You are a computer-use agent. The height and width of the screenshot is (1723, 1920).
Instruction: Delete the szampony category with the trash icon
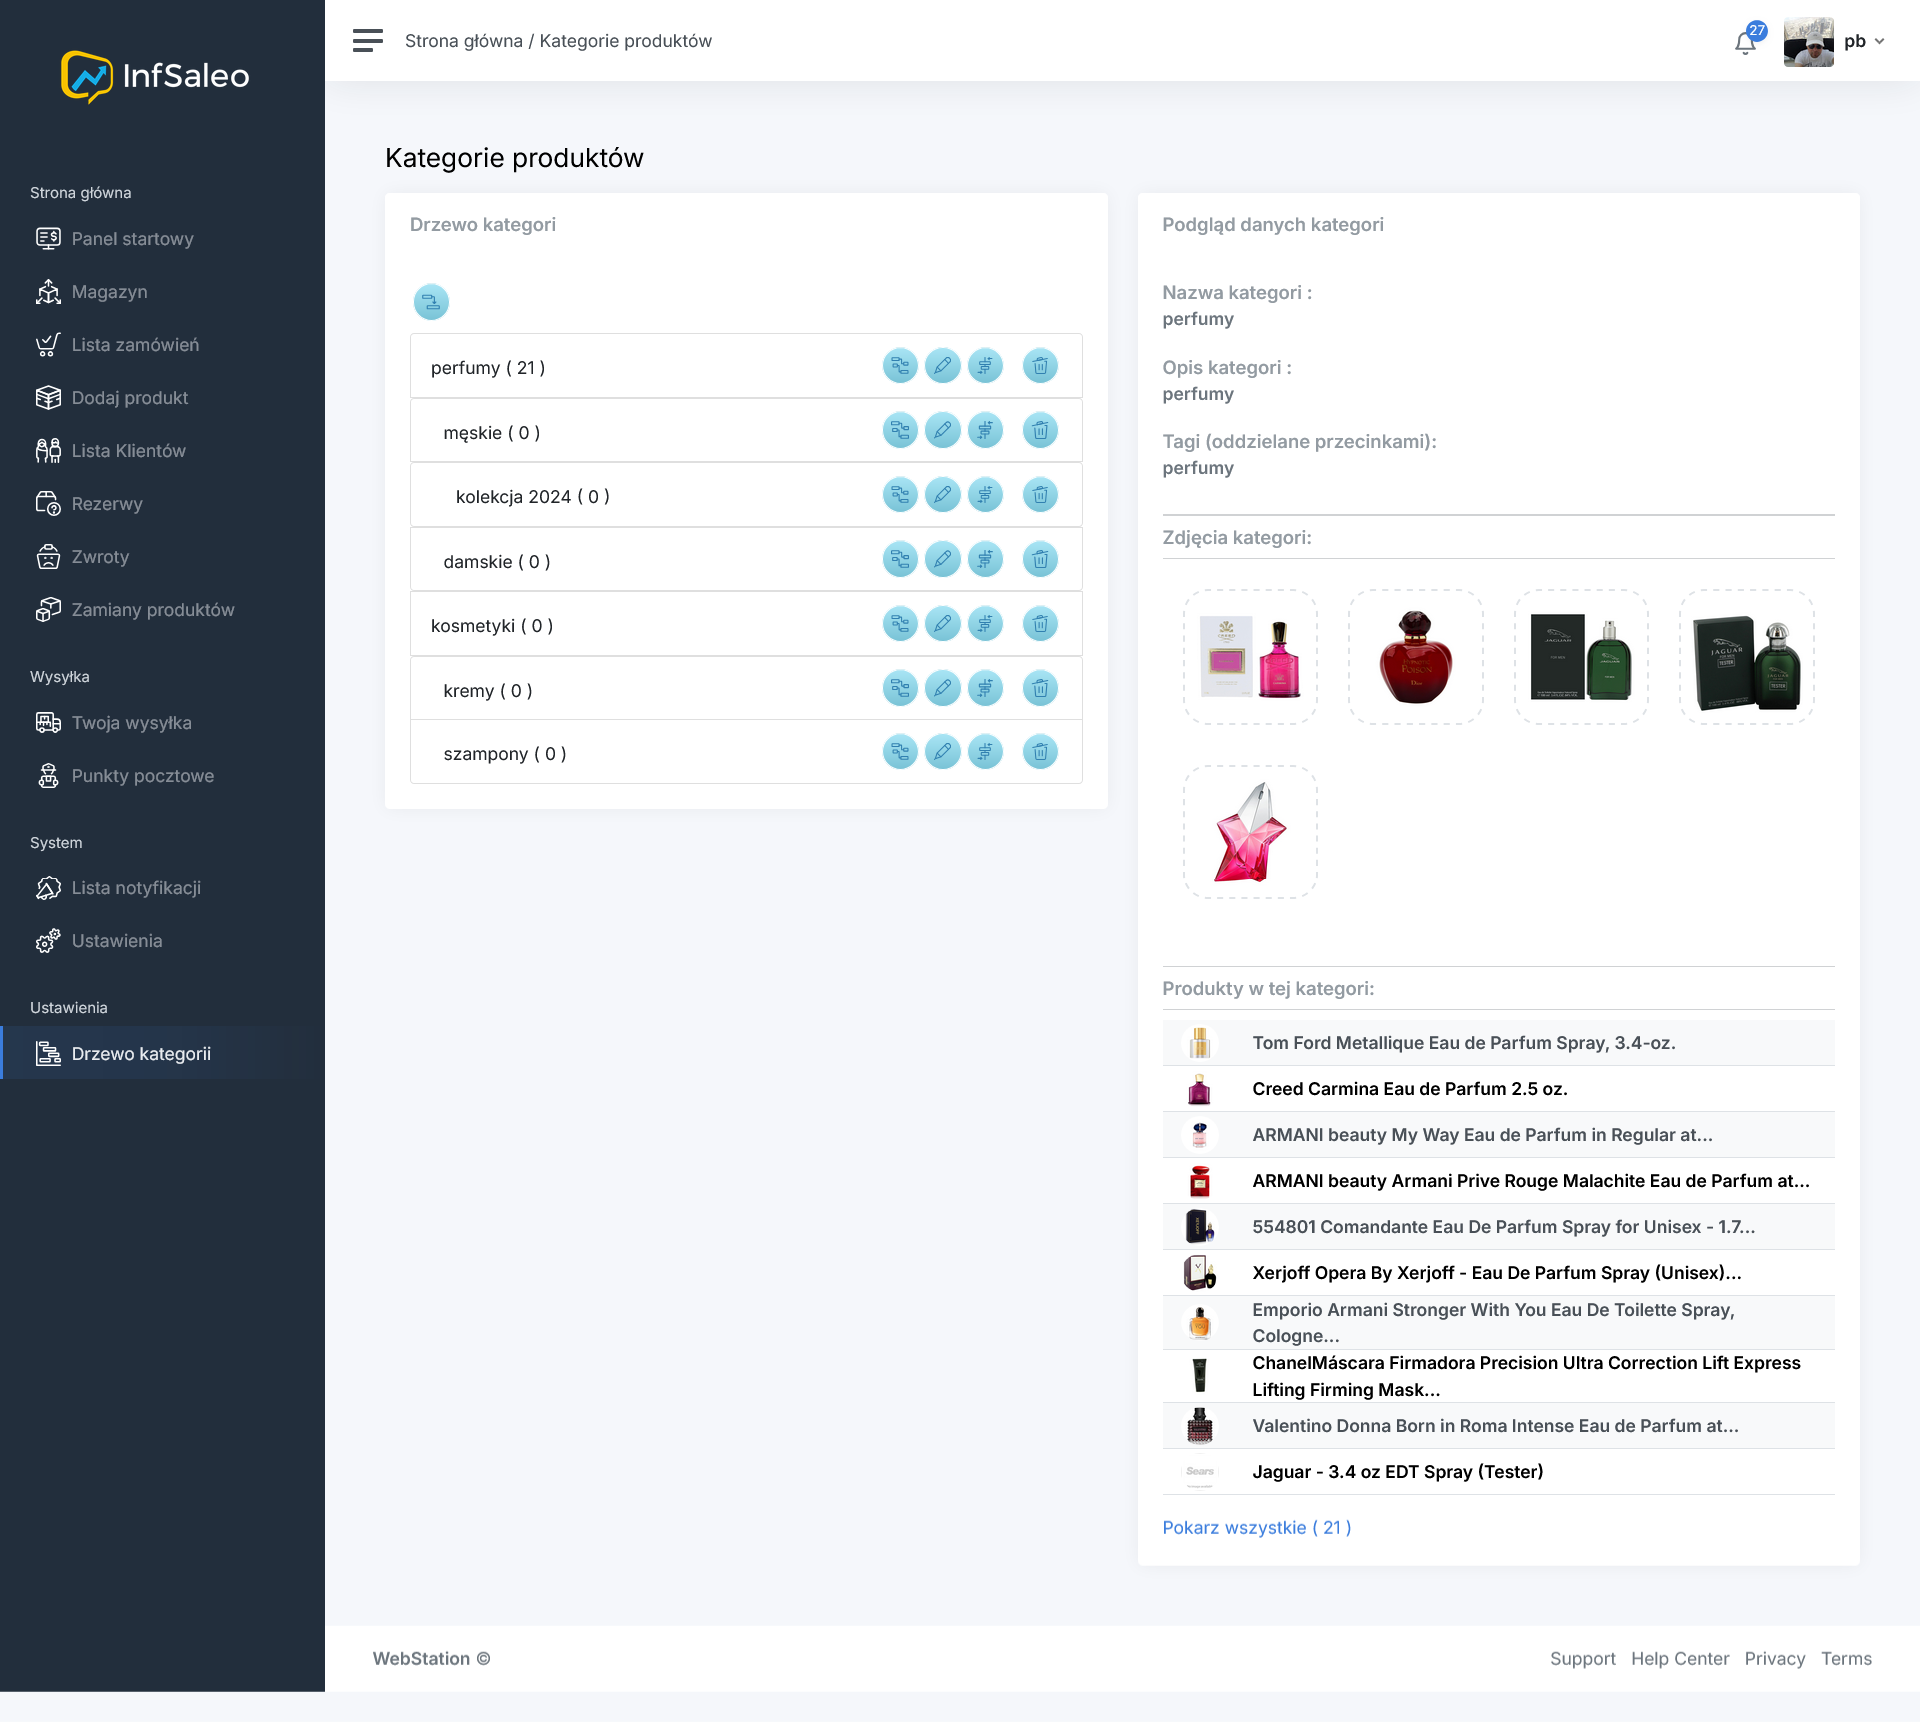click(1040, 752)
